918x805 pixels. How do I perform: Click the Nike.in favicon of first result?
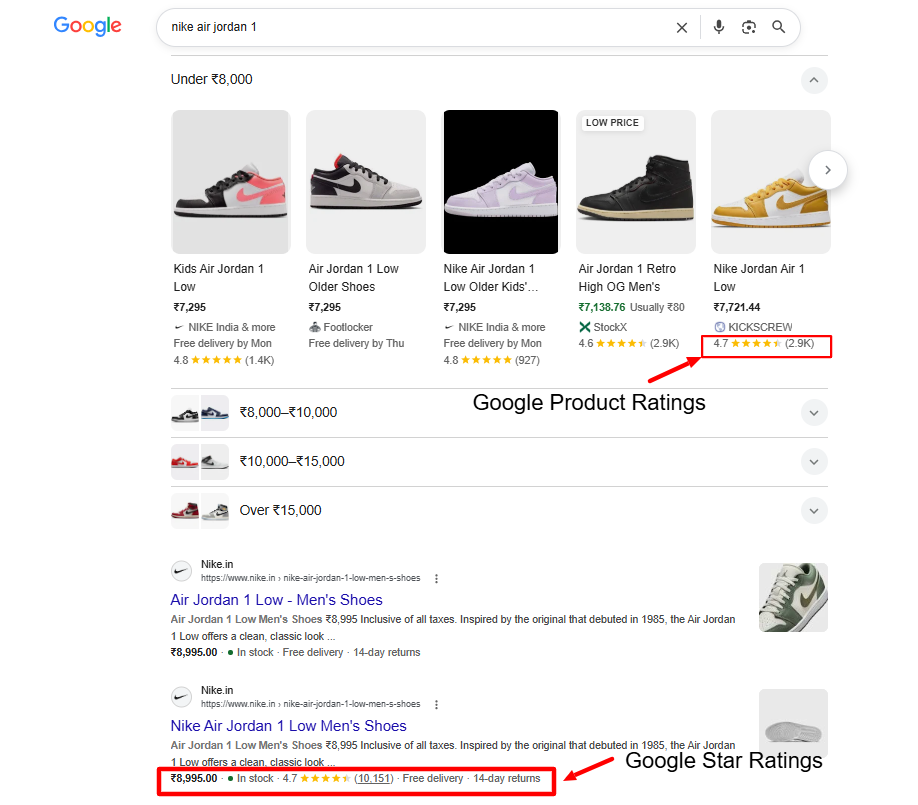pos(181,571)
